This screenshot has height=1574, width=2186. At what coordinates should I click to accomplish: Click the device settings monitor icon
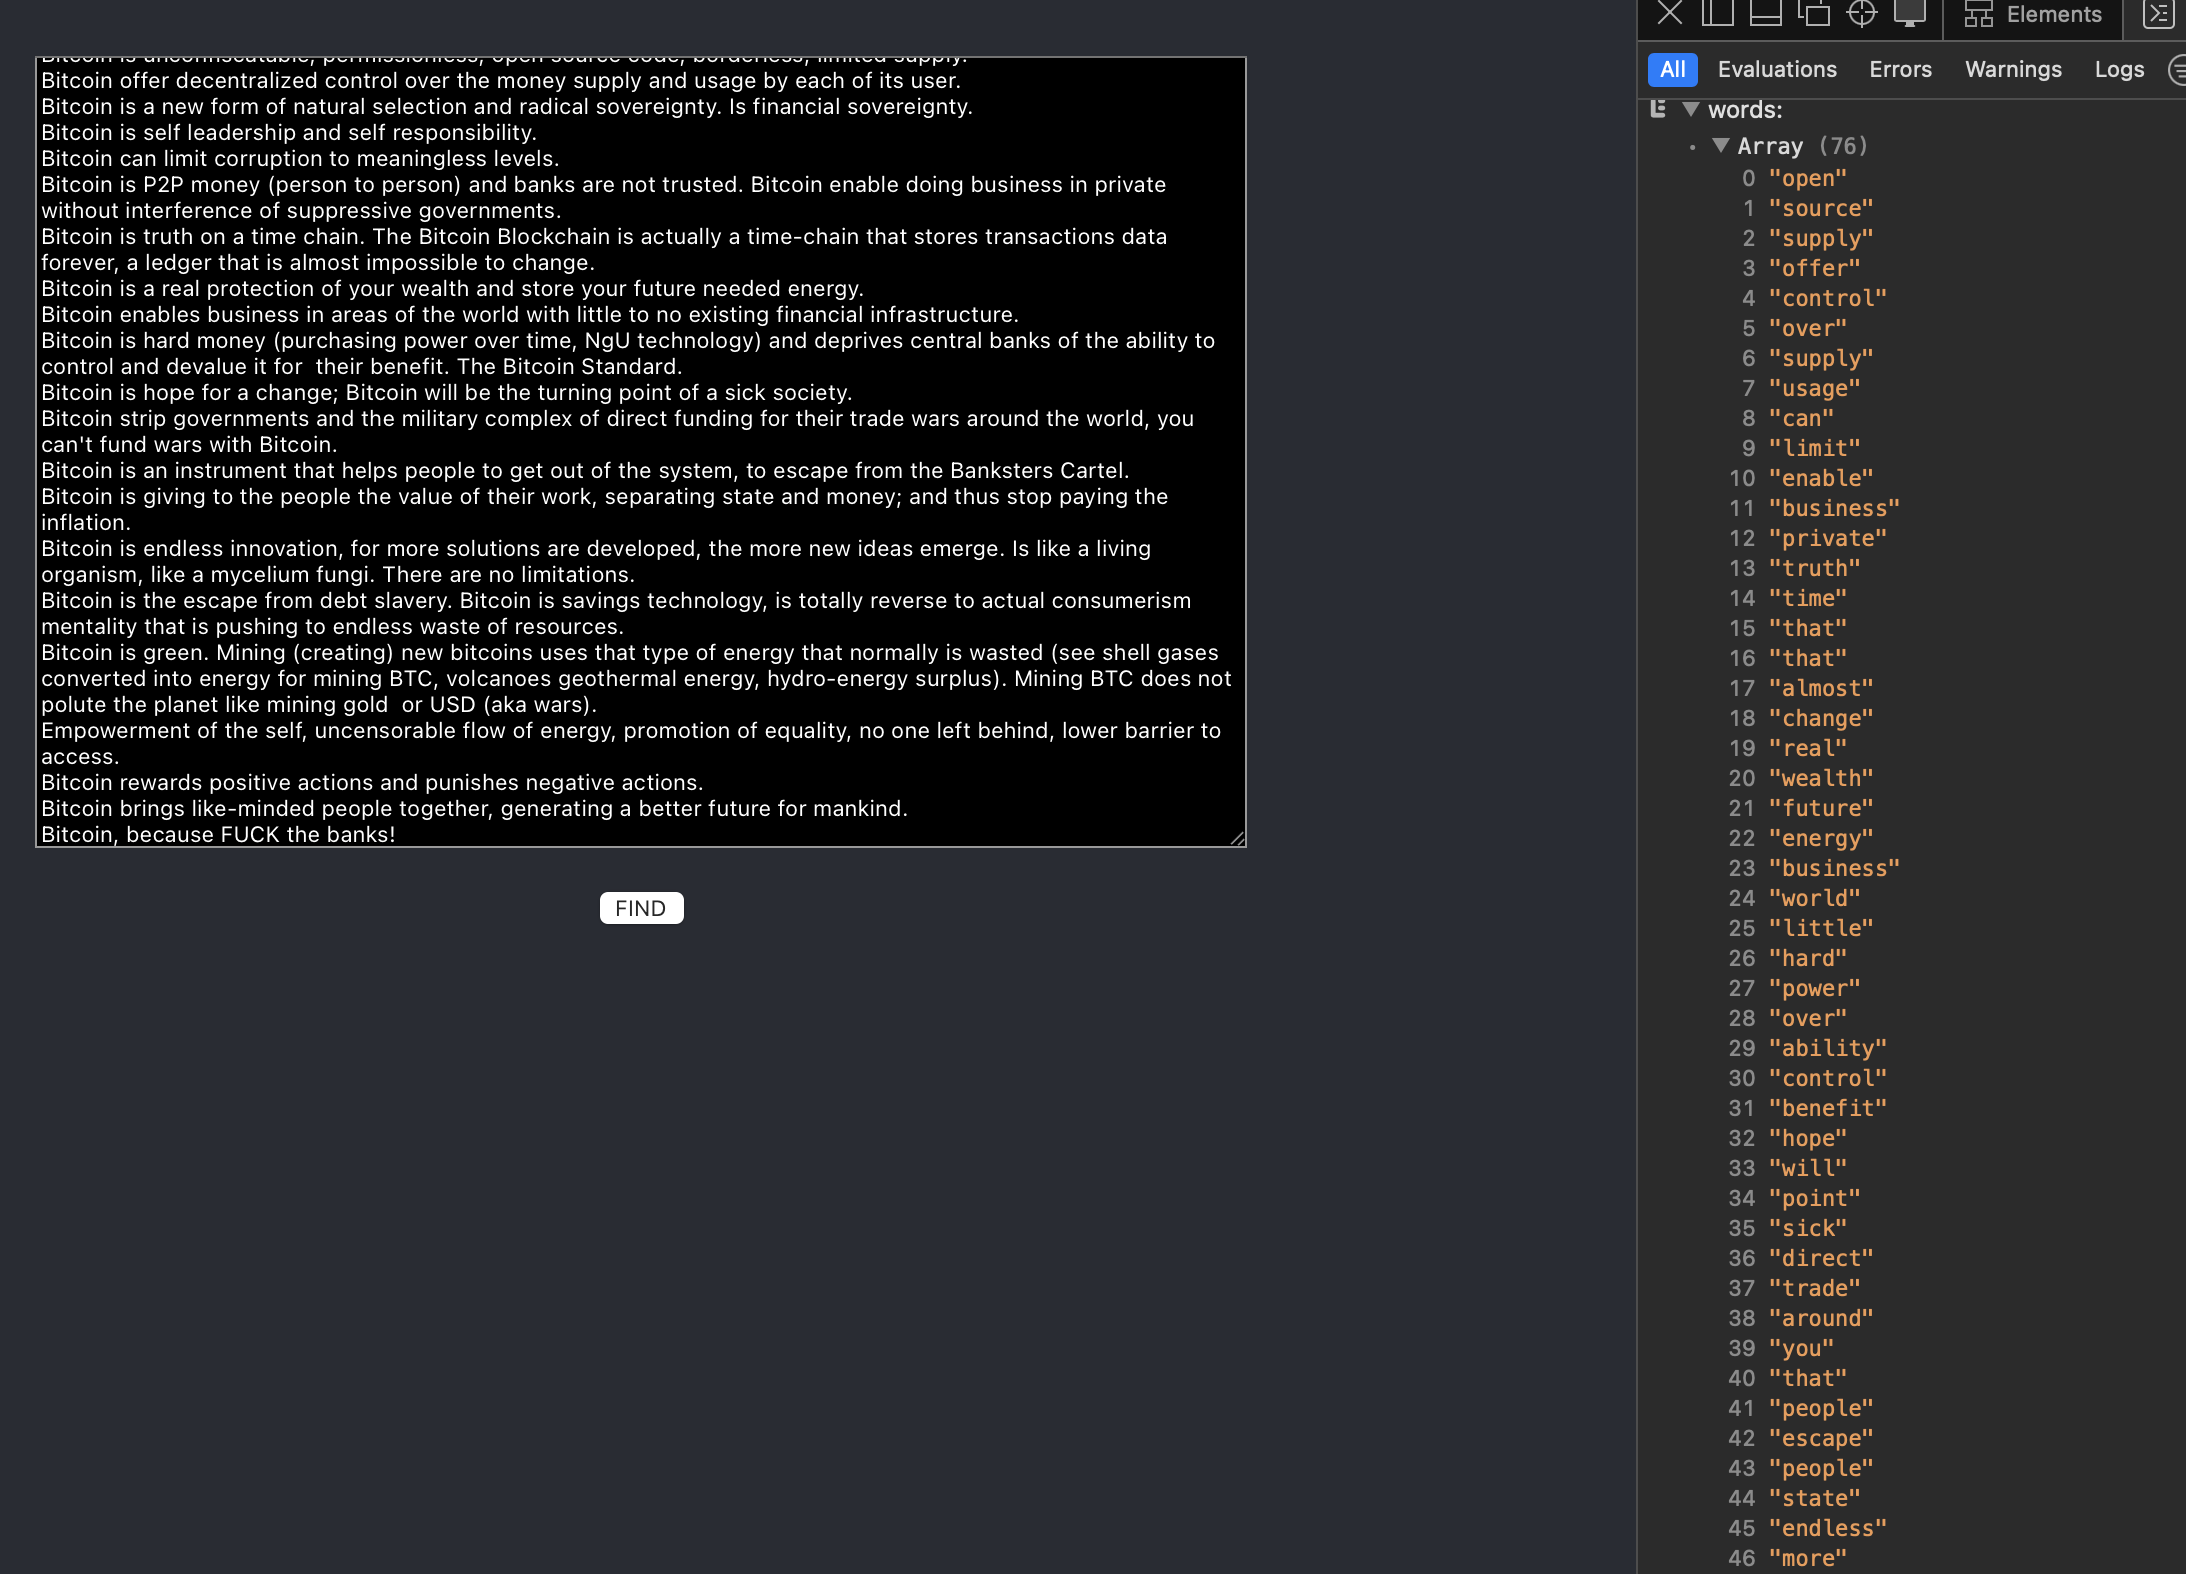pos(1909,13)
